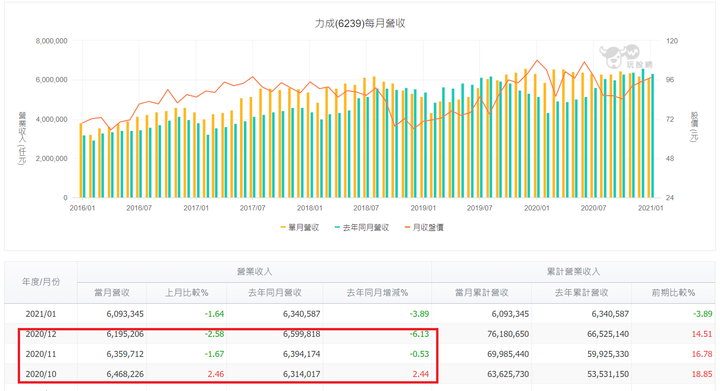Screen dimensions: 720x391
Task: Click the 年度/月份 column header
Action: [x=41, y=282]
